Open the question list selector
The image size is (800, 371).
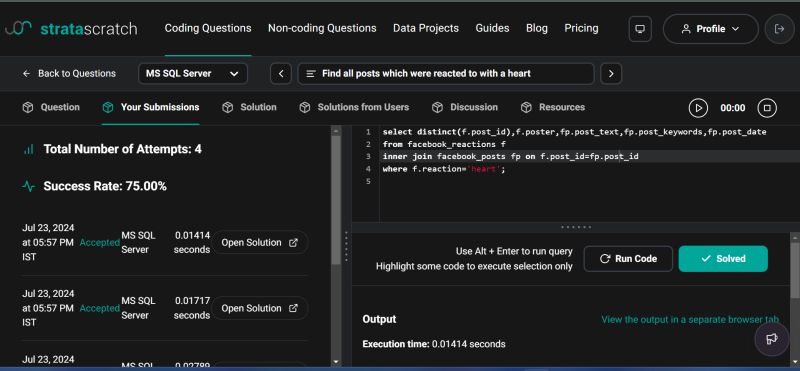pos(445,73)
